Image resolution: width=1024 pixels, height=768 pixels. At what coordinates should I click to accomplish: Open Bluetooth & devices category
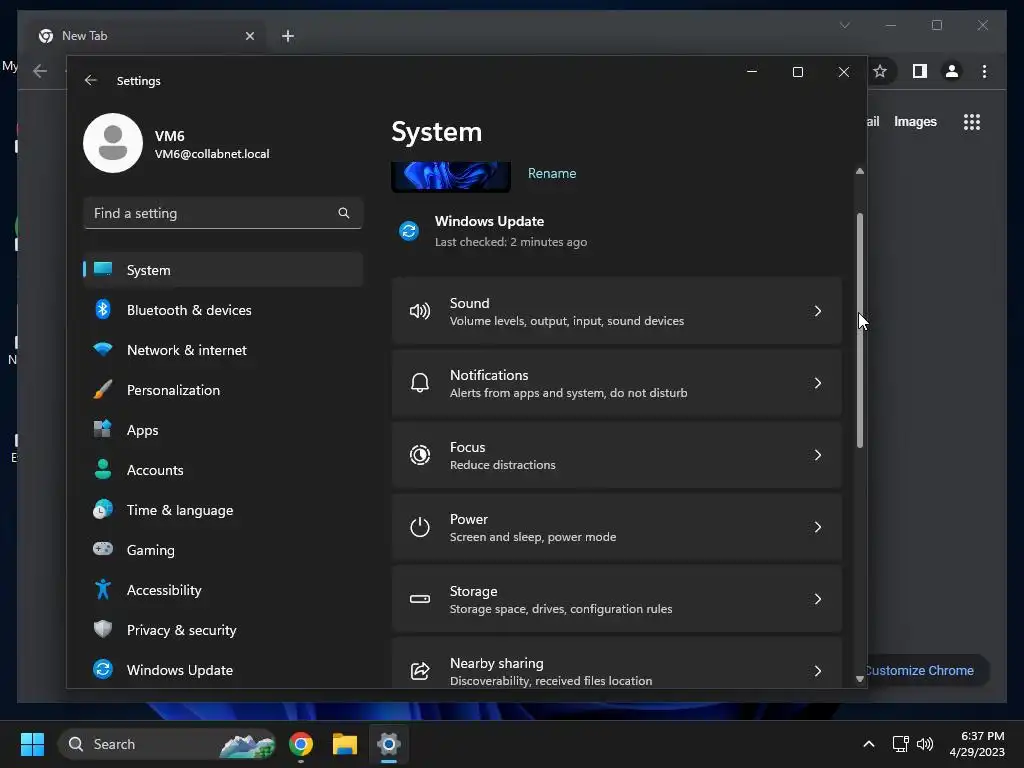coord(223,310)
